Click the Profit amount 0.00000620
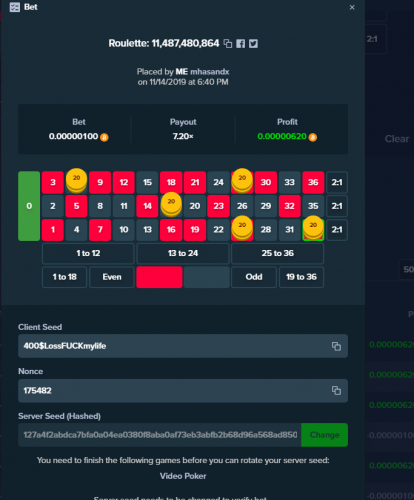 pos(282,136)
